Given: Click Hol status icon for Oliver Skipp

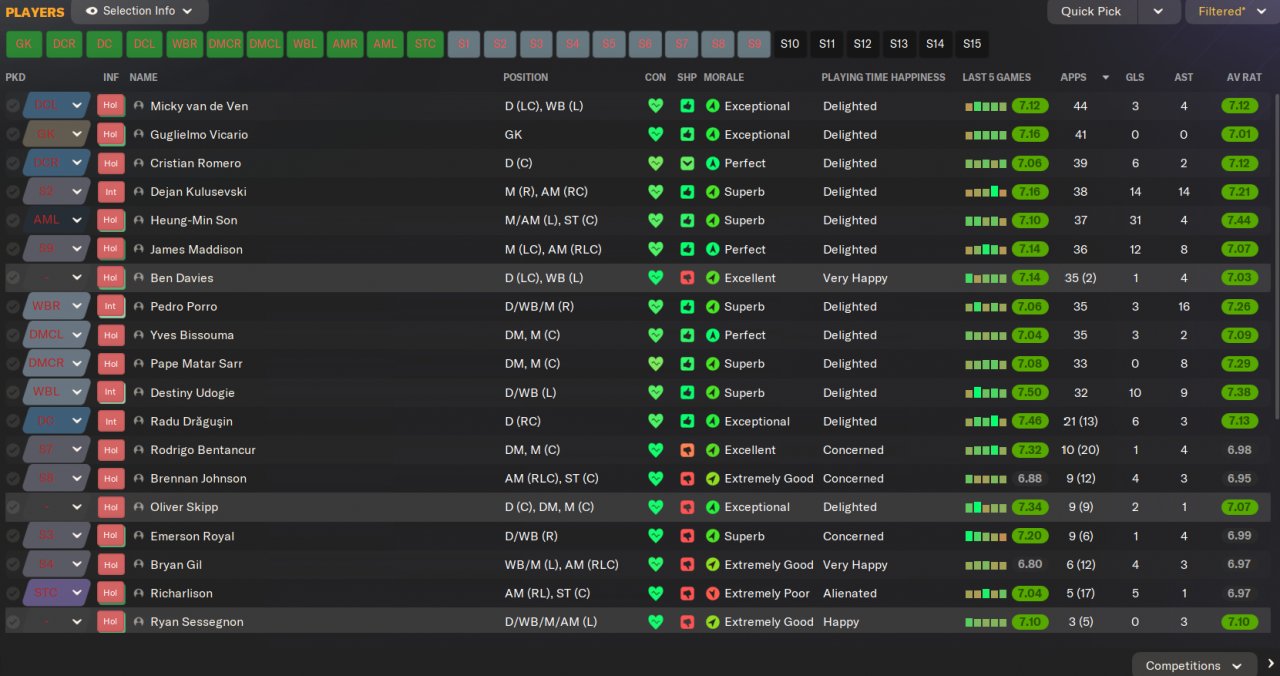Looking at the screenshot, I should 110,507.
